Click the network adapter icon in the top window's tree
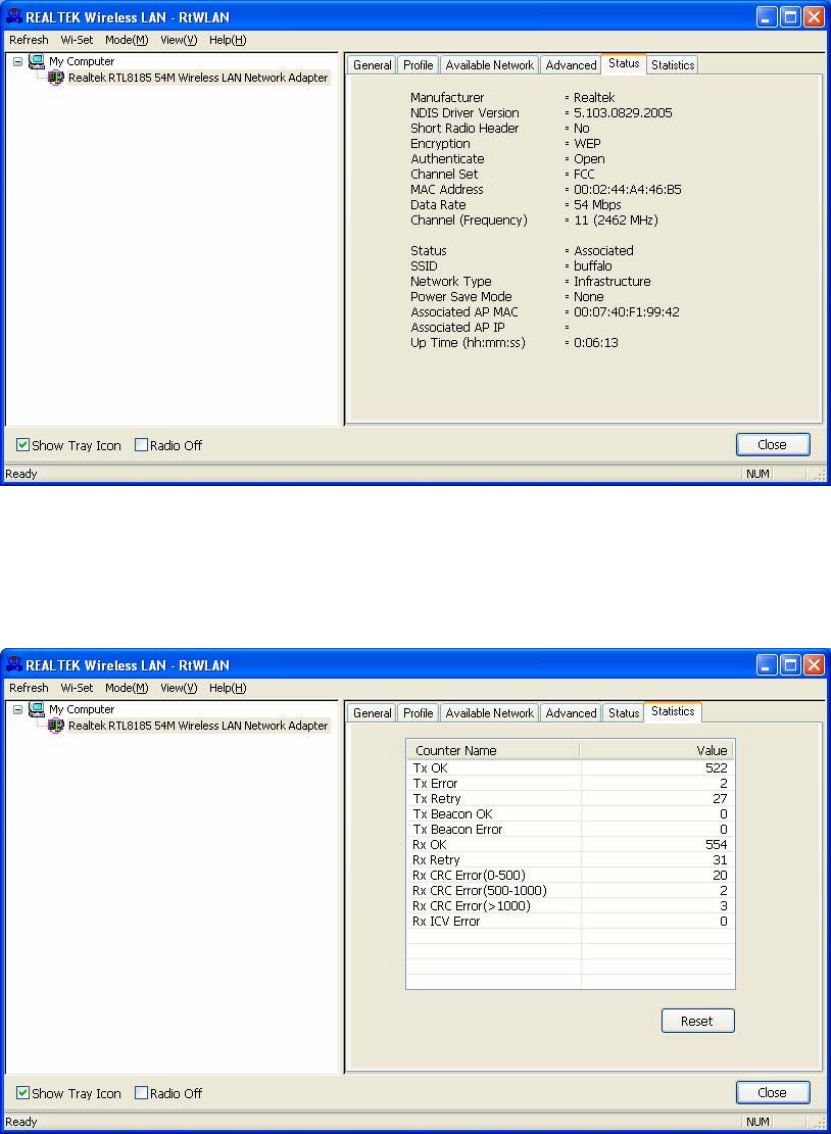Image resolution: width=831 pixels, height=1134 pixels. point(56,77)
